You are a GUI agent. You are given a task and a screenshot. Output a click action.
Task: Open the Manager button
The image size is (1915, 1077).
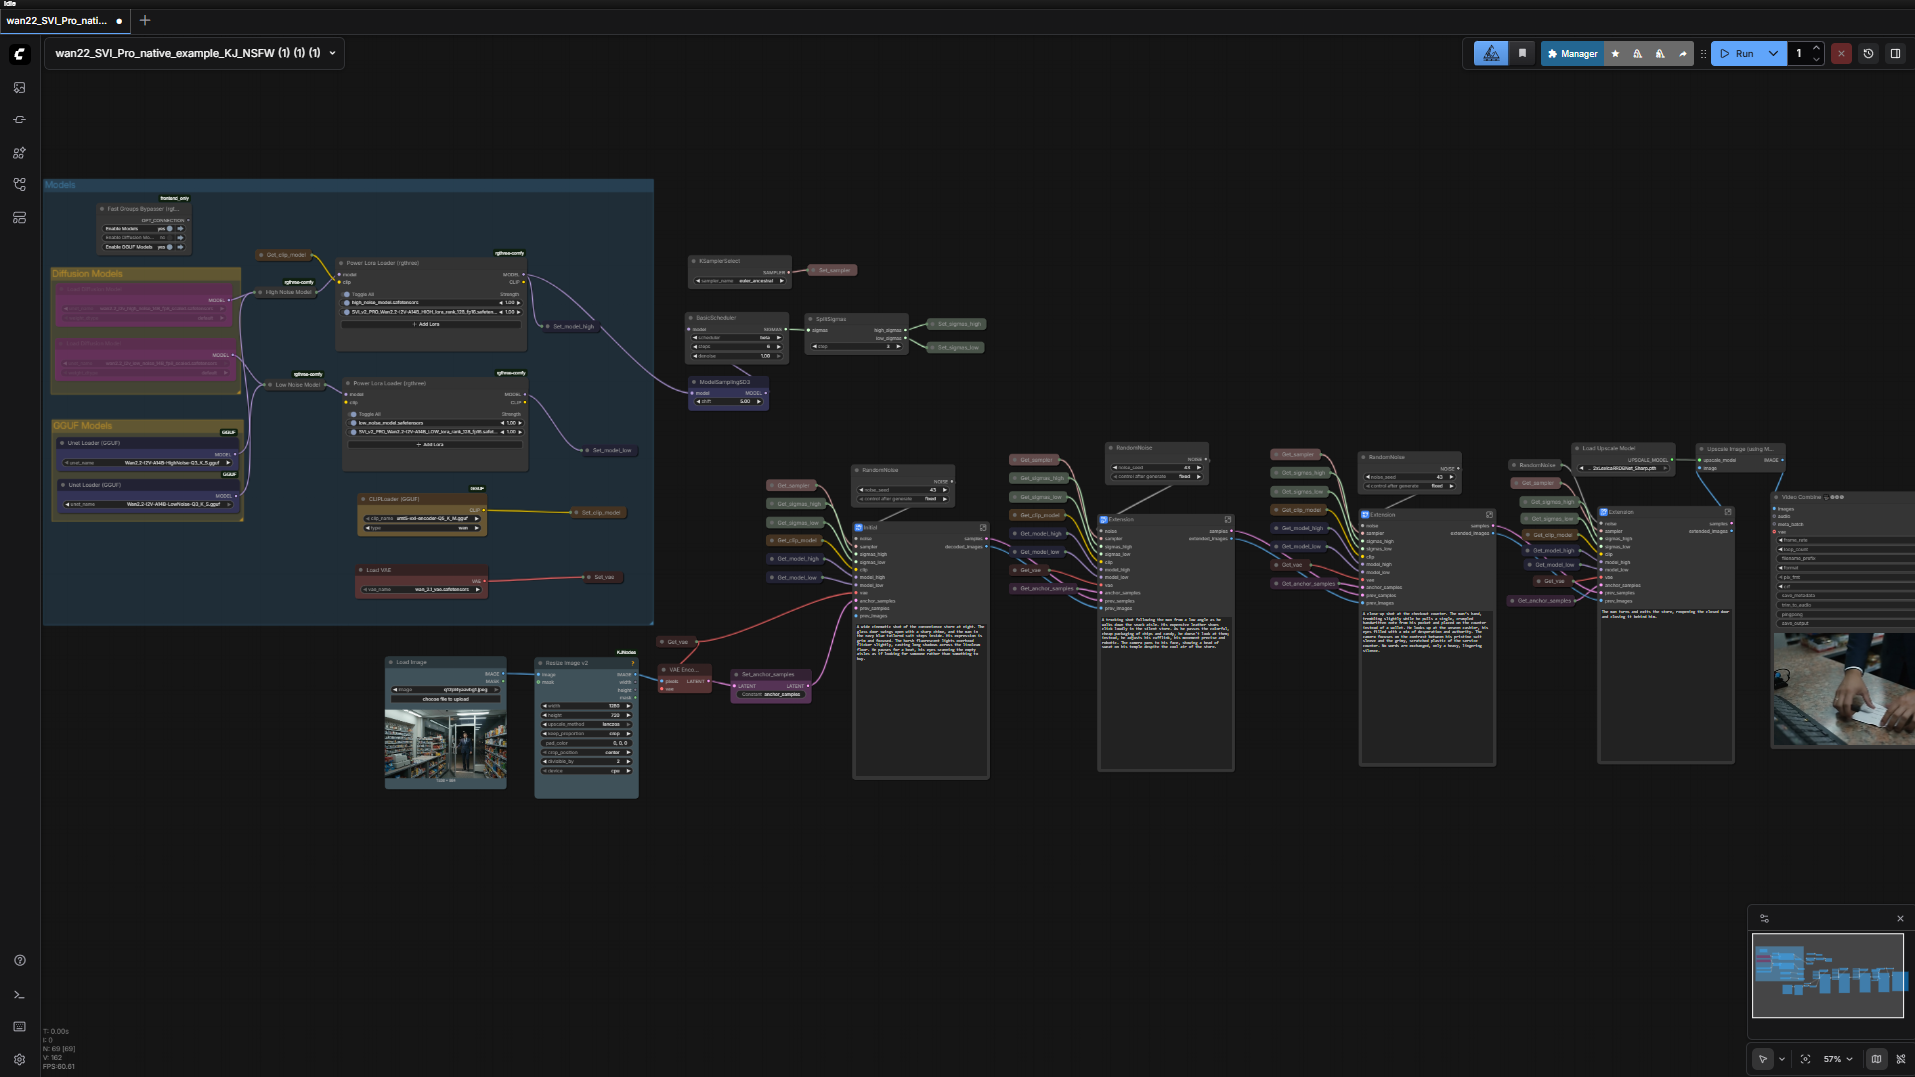point(1571,54)
